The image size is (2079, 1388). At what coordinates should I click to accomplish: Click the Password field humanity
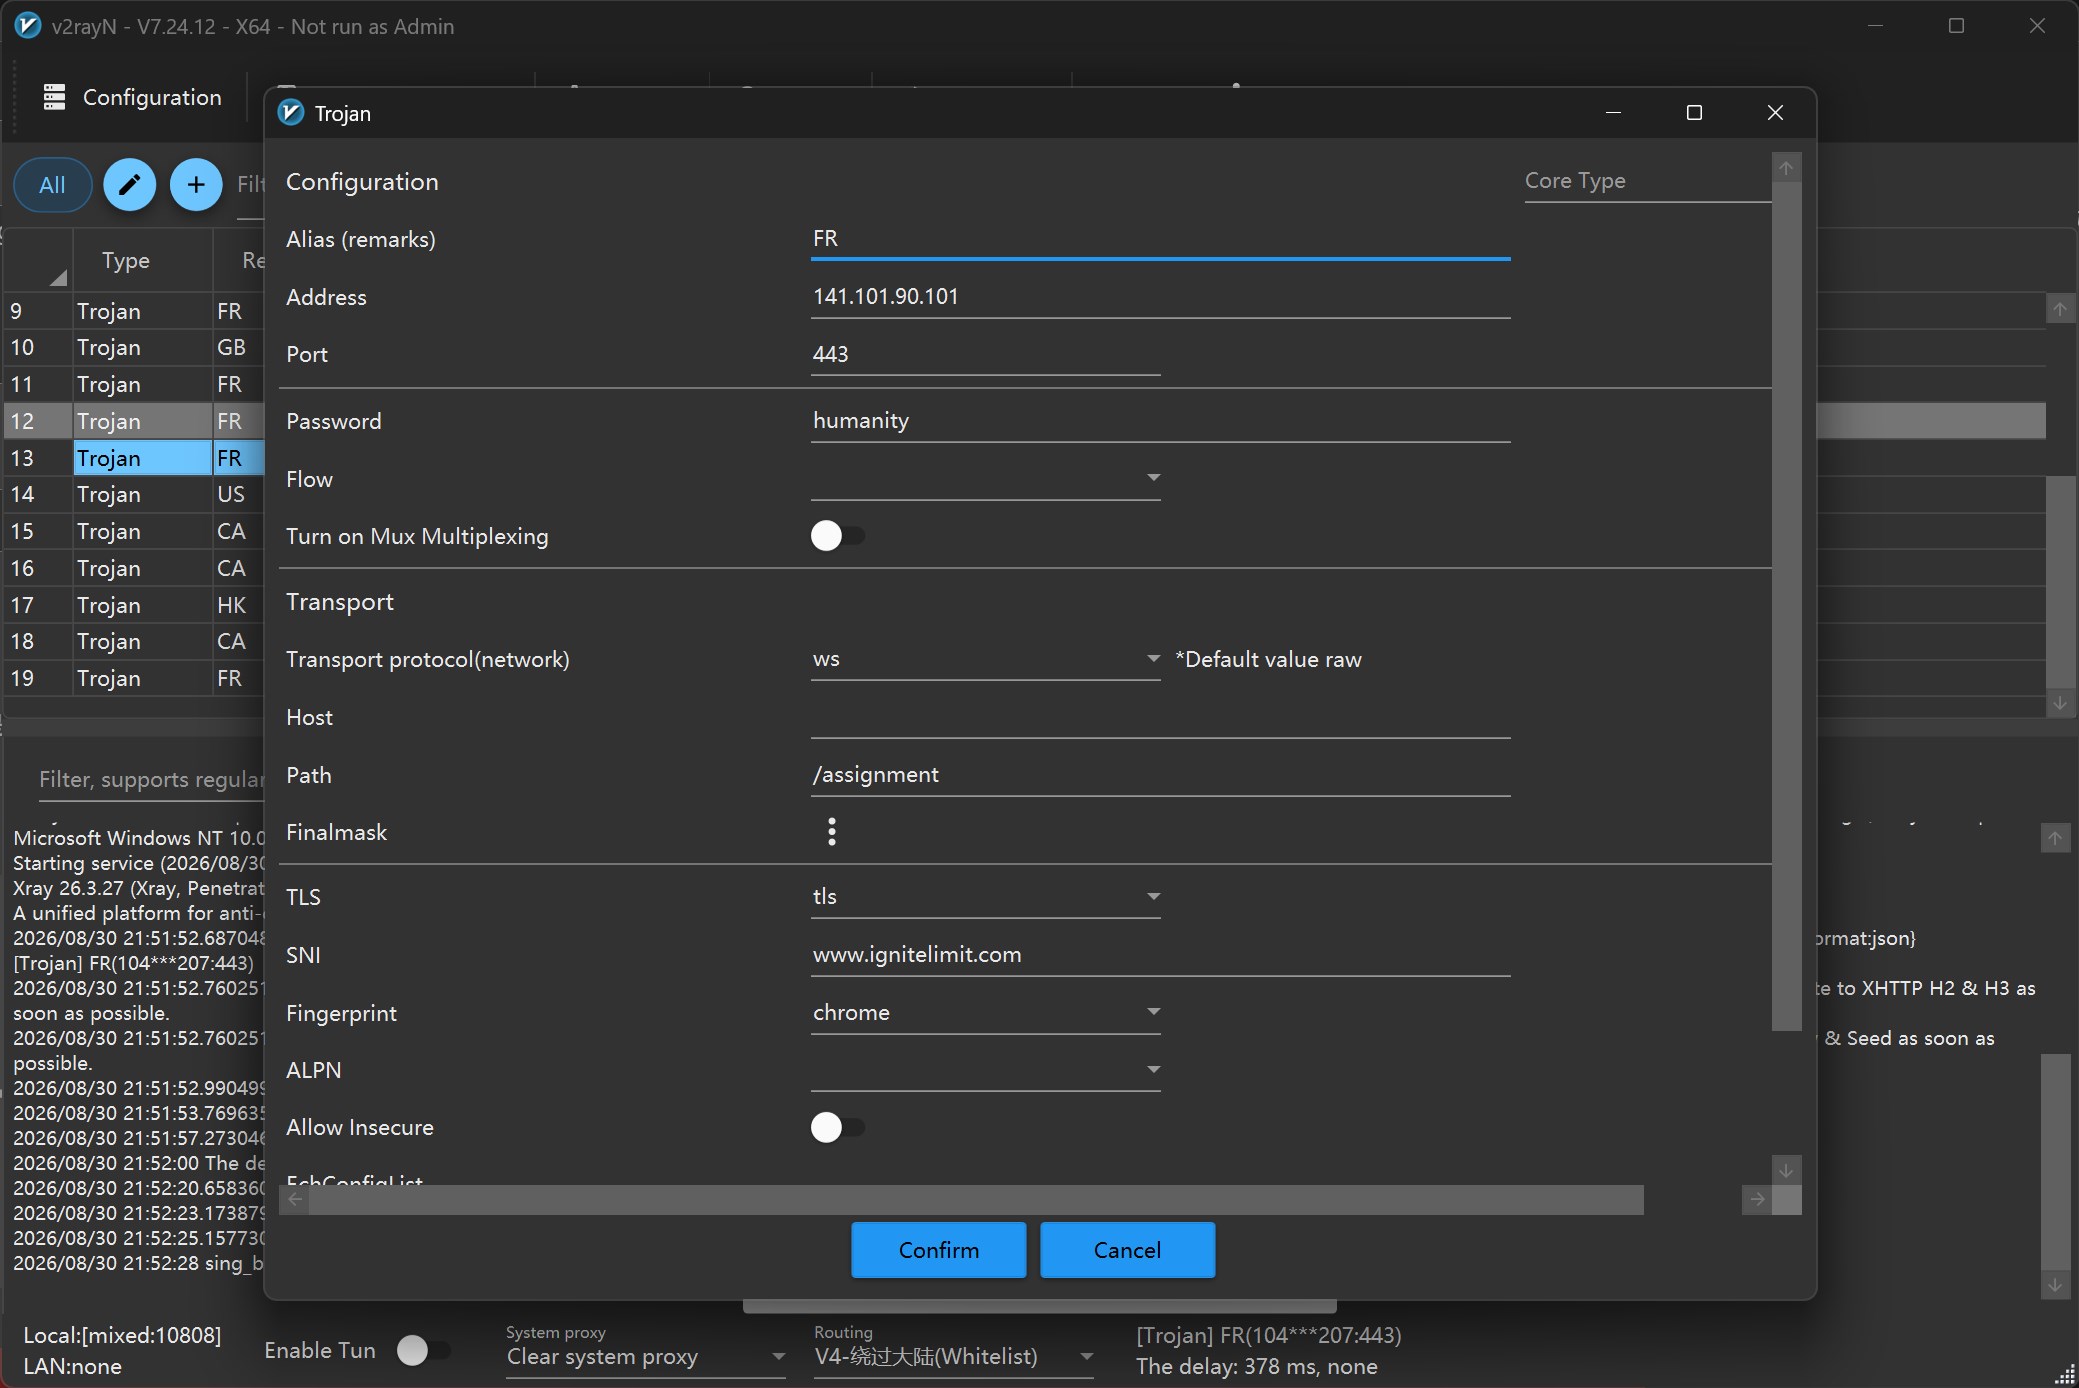(x=1160, y=421)
